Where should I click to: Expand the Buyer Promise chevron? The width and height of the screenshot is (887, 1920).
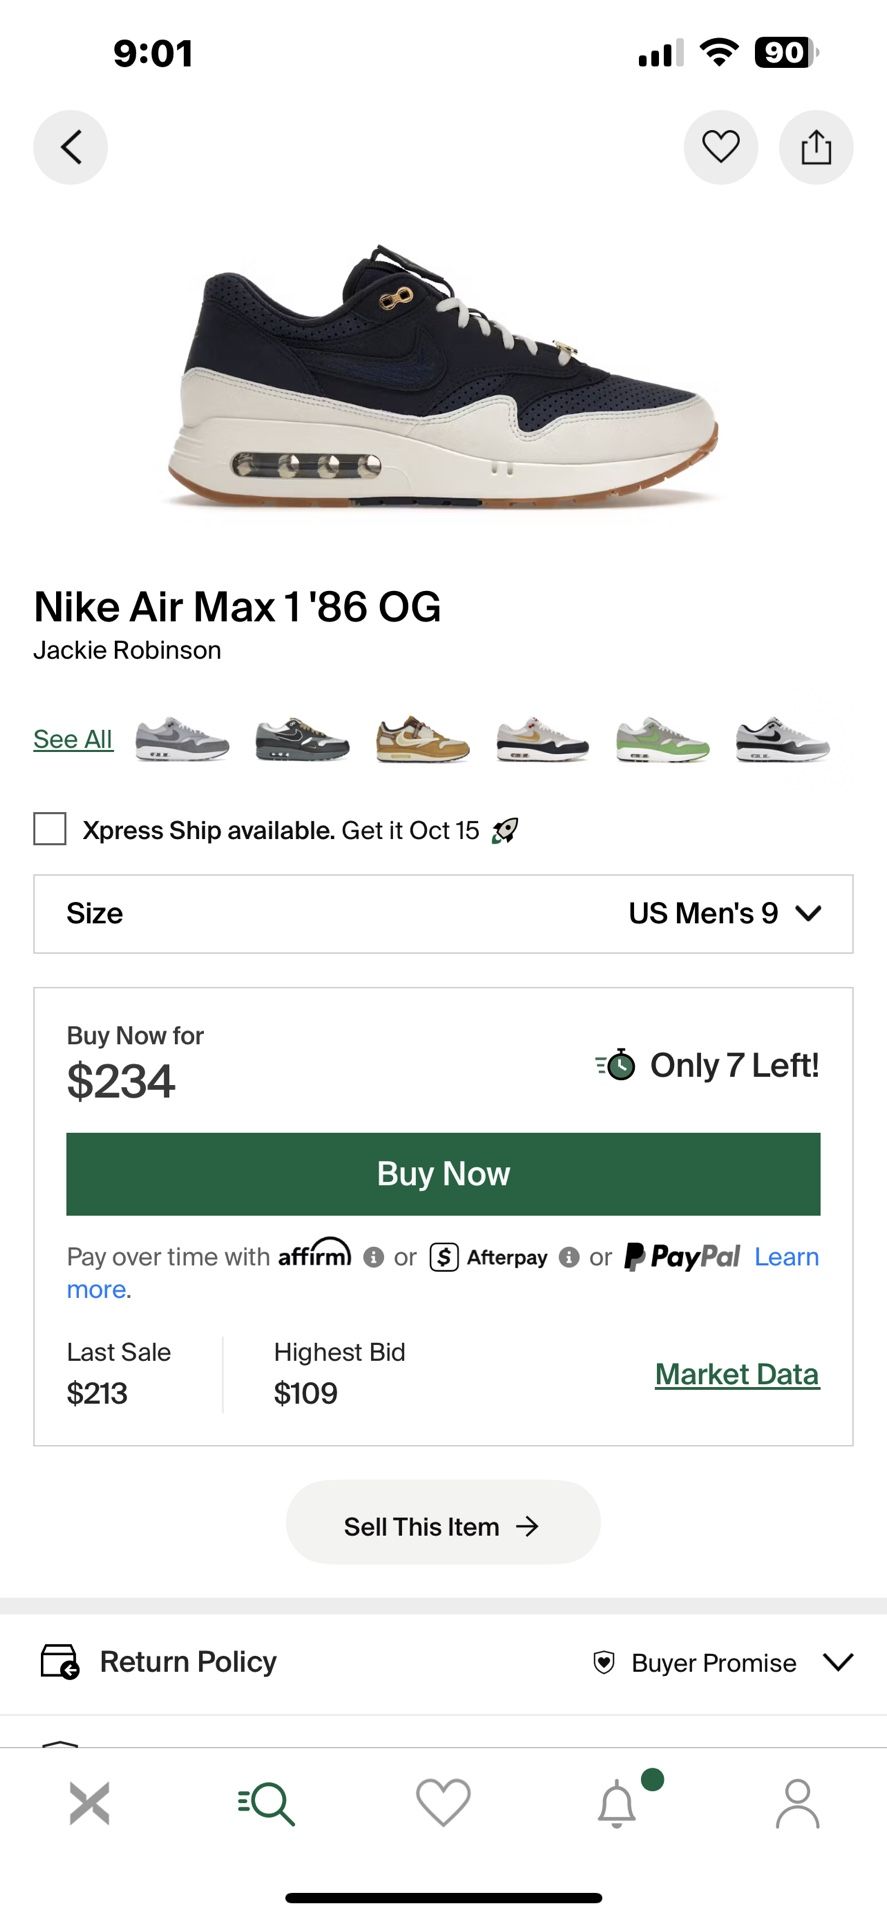coord(838,1662)
